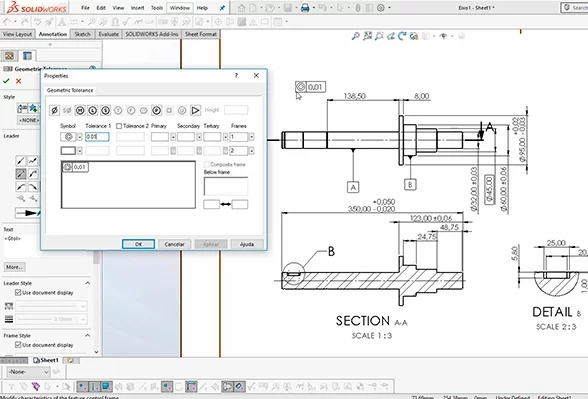This screenshot has height=399, width=588.
Task: Open the Insert menu
Action: [138, 8]
